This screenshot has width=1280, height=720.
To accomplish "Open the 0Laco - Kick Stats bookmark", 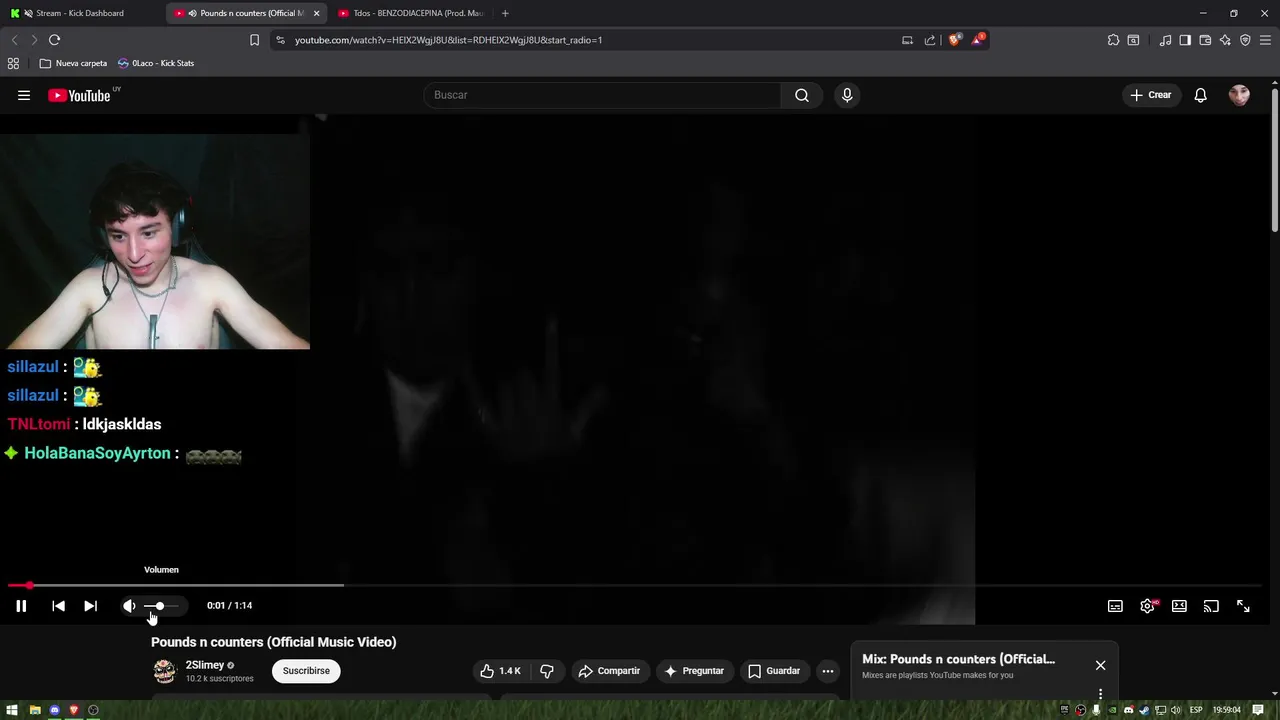I will [156, 63].
